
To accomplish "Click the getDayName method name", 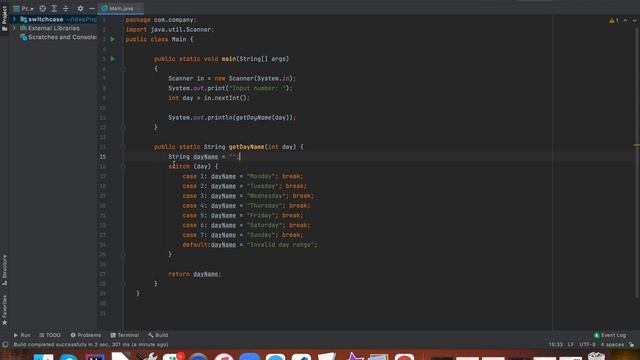I will point(246,147).
